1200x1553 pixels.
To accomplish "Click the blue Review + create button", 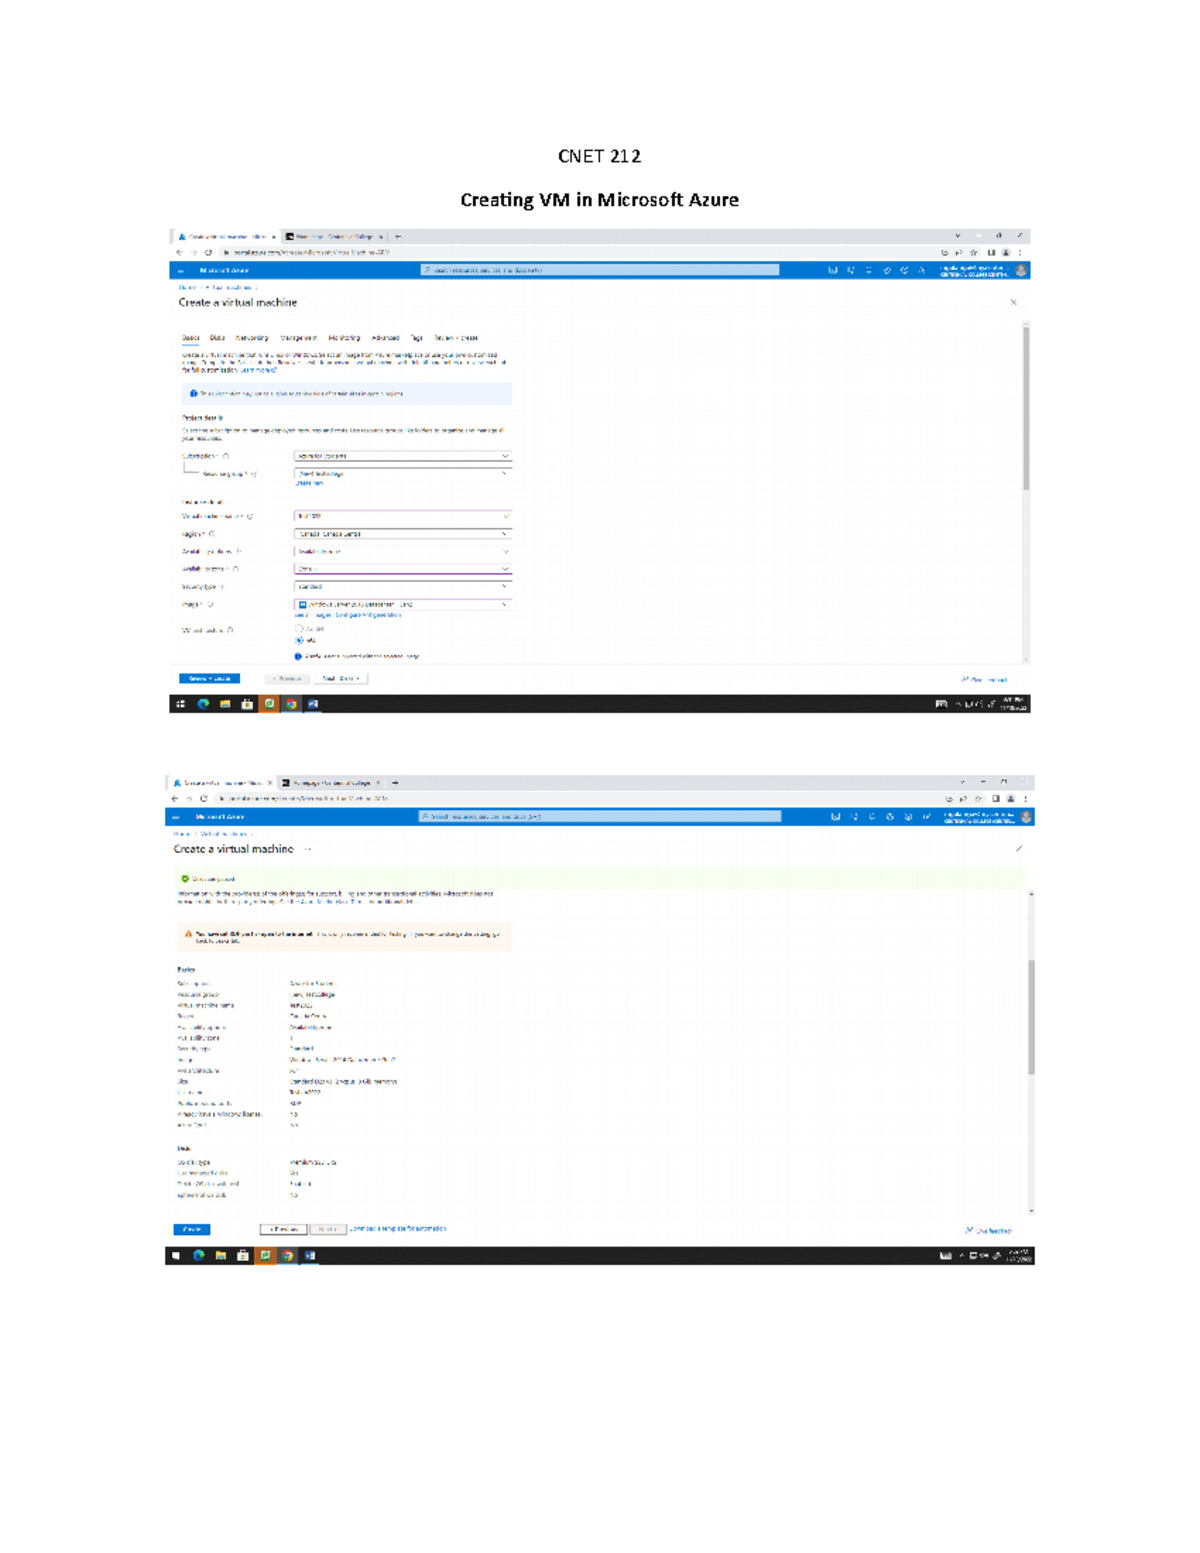I will click(209, 679).
